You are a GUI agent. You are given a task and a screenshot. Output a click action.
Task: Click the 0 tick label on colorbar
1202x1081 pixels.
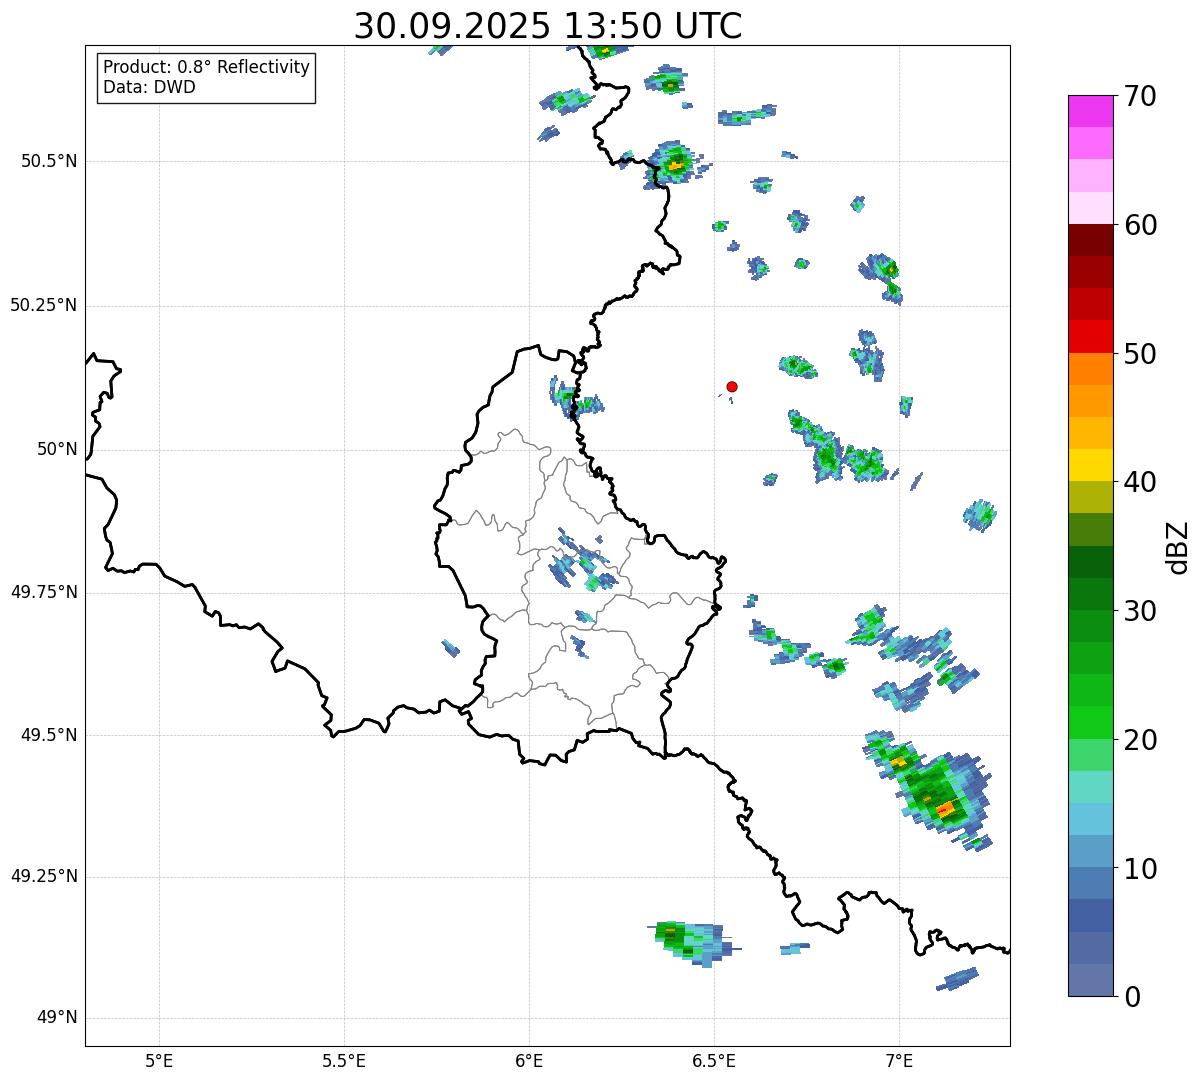tap(1130, 997)
